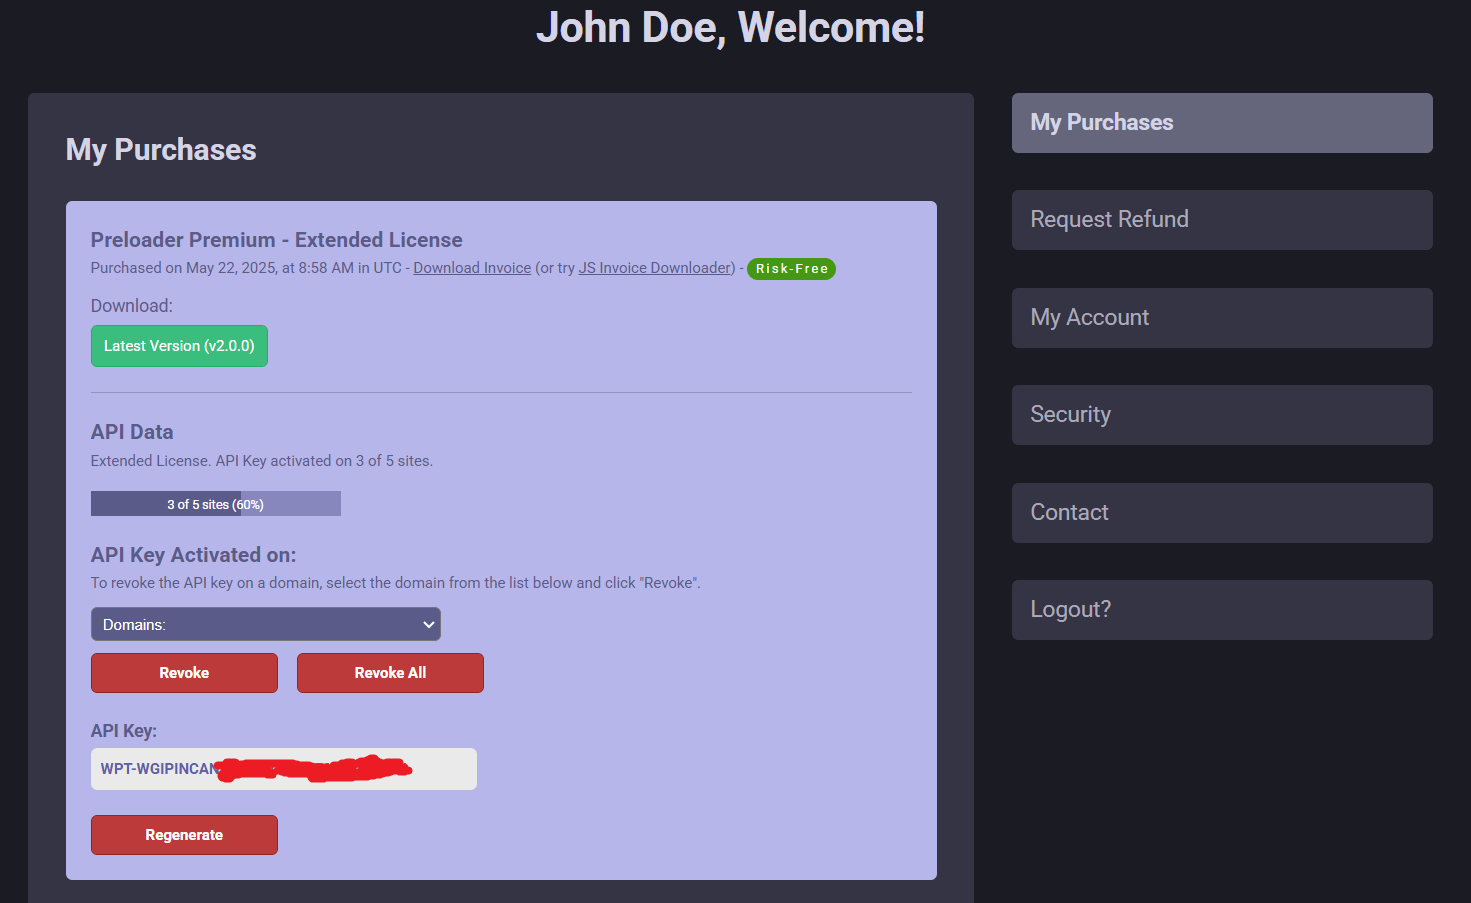This screenshot has height=903, width=1471.
Task: Download Latest Version (v2.0.0)
Action: coord(179,346)
